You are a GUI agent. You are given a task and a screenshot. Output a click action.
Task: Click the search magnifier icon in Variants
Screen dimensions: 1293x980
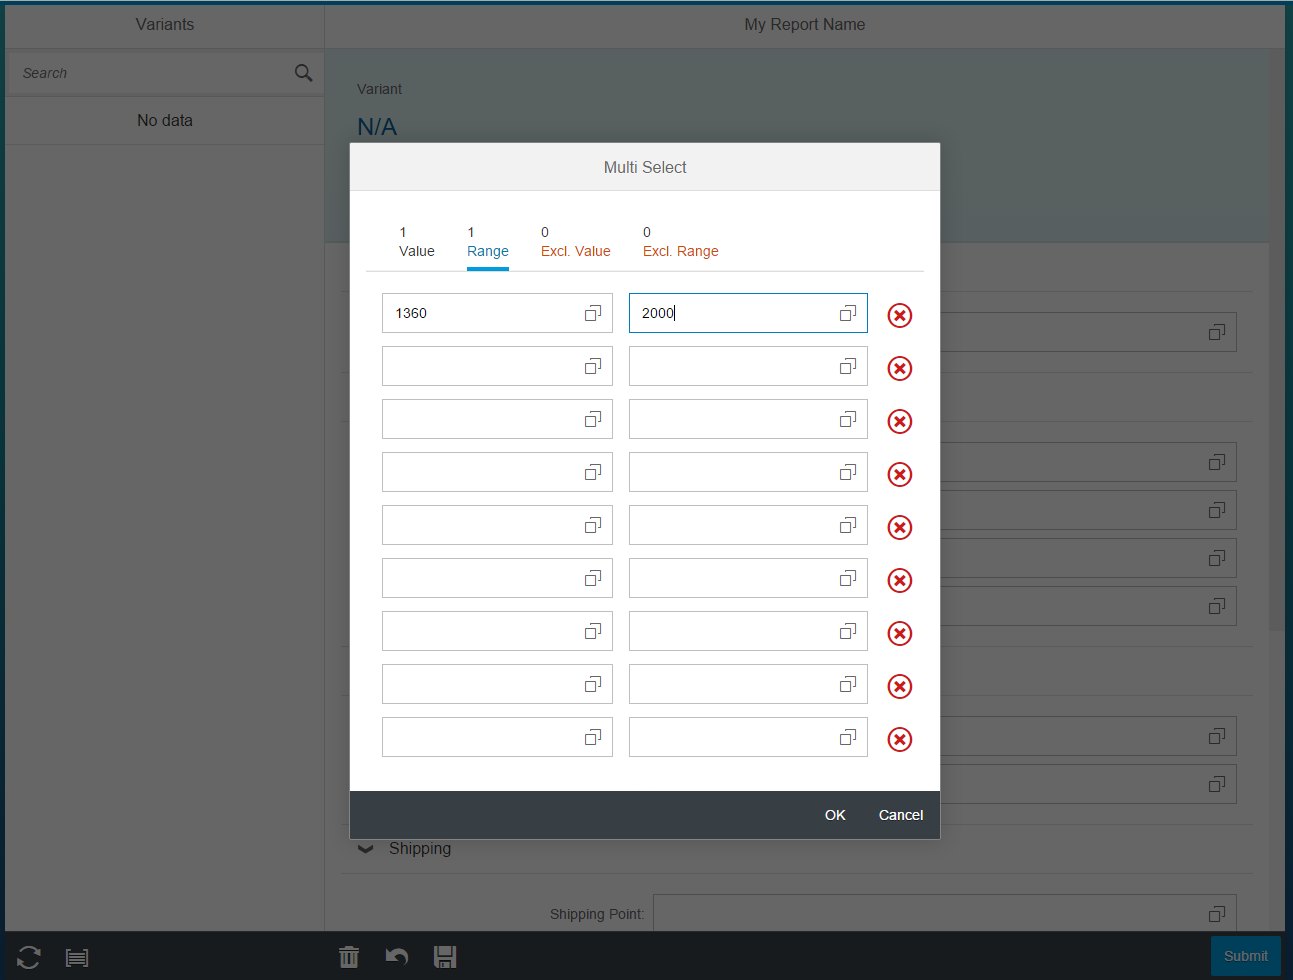(x=303, y=73)
